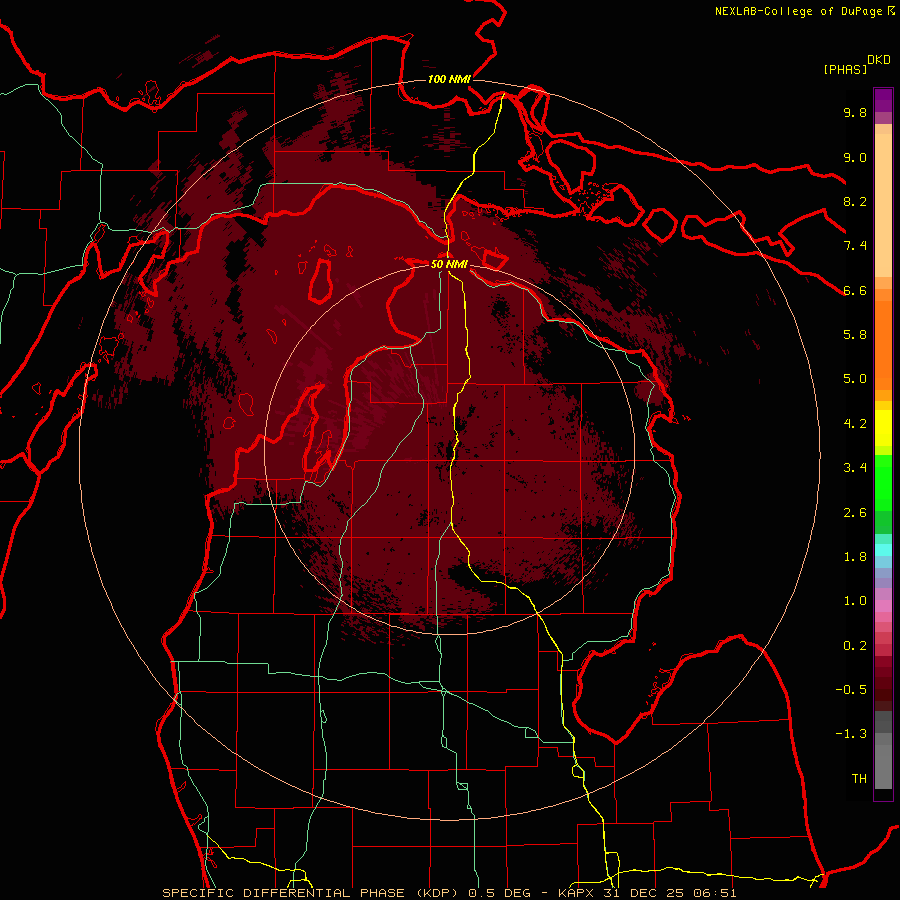
Task: Click the 2.6 color scale value
Action: pos(855,513)
